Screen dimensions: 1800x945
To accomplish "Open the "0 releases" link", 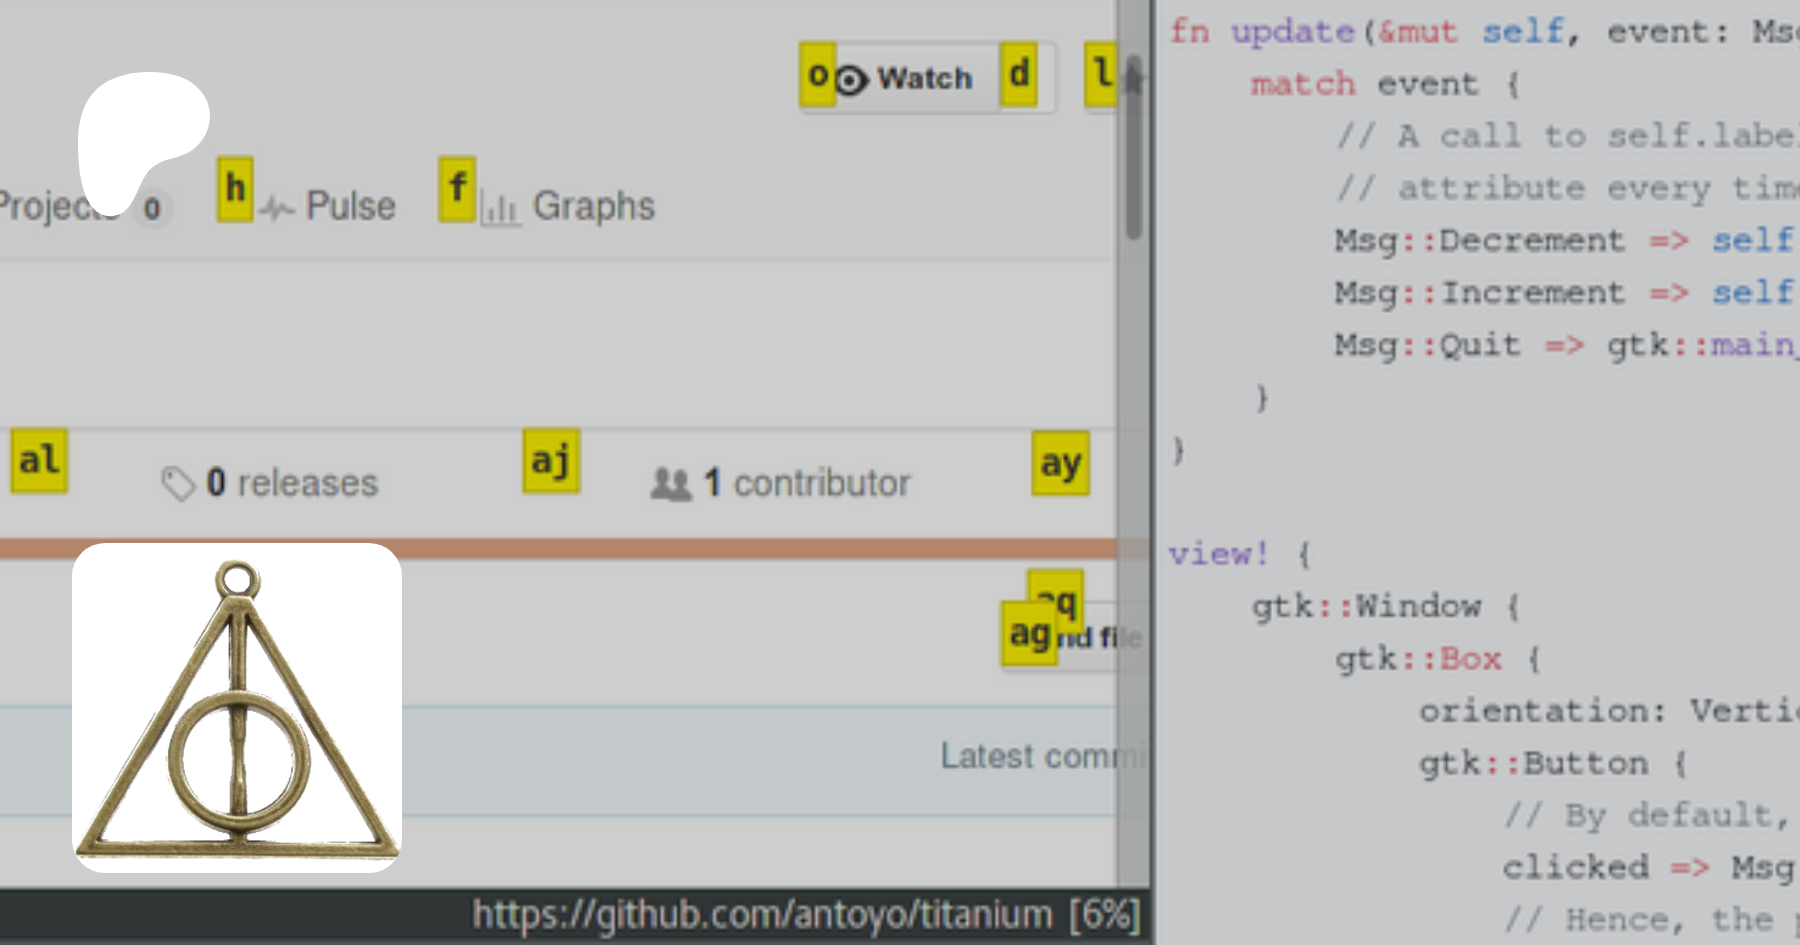I will tap(291, 483).
